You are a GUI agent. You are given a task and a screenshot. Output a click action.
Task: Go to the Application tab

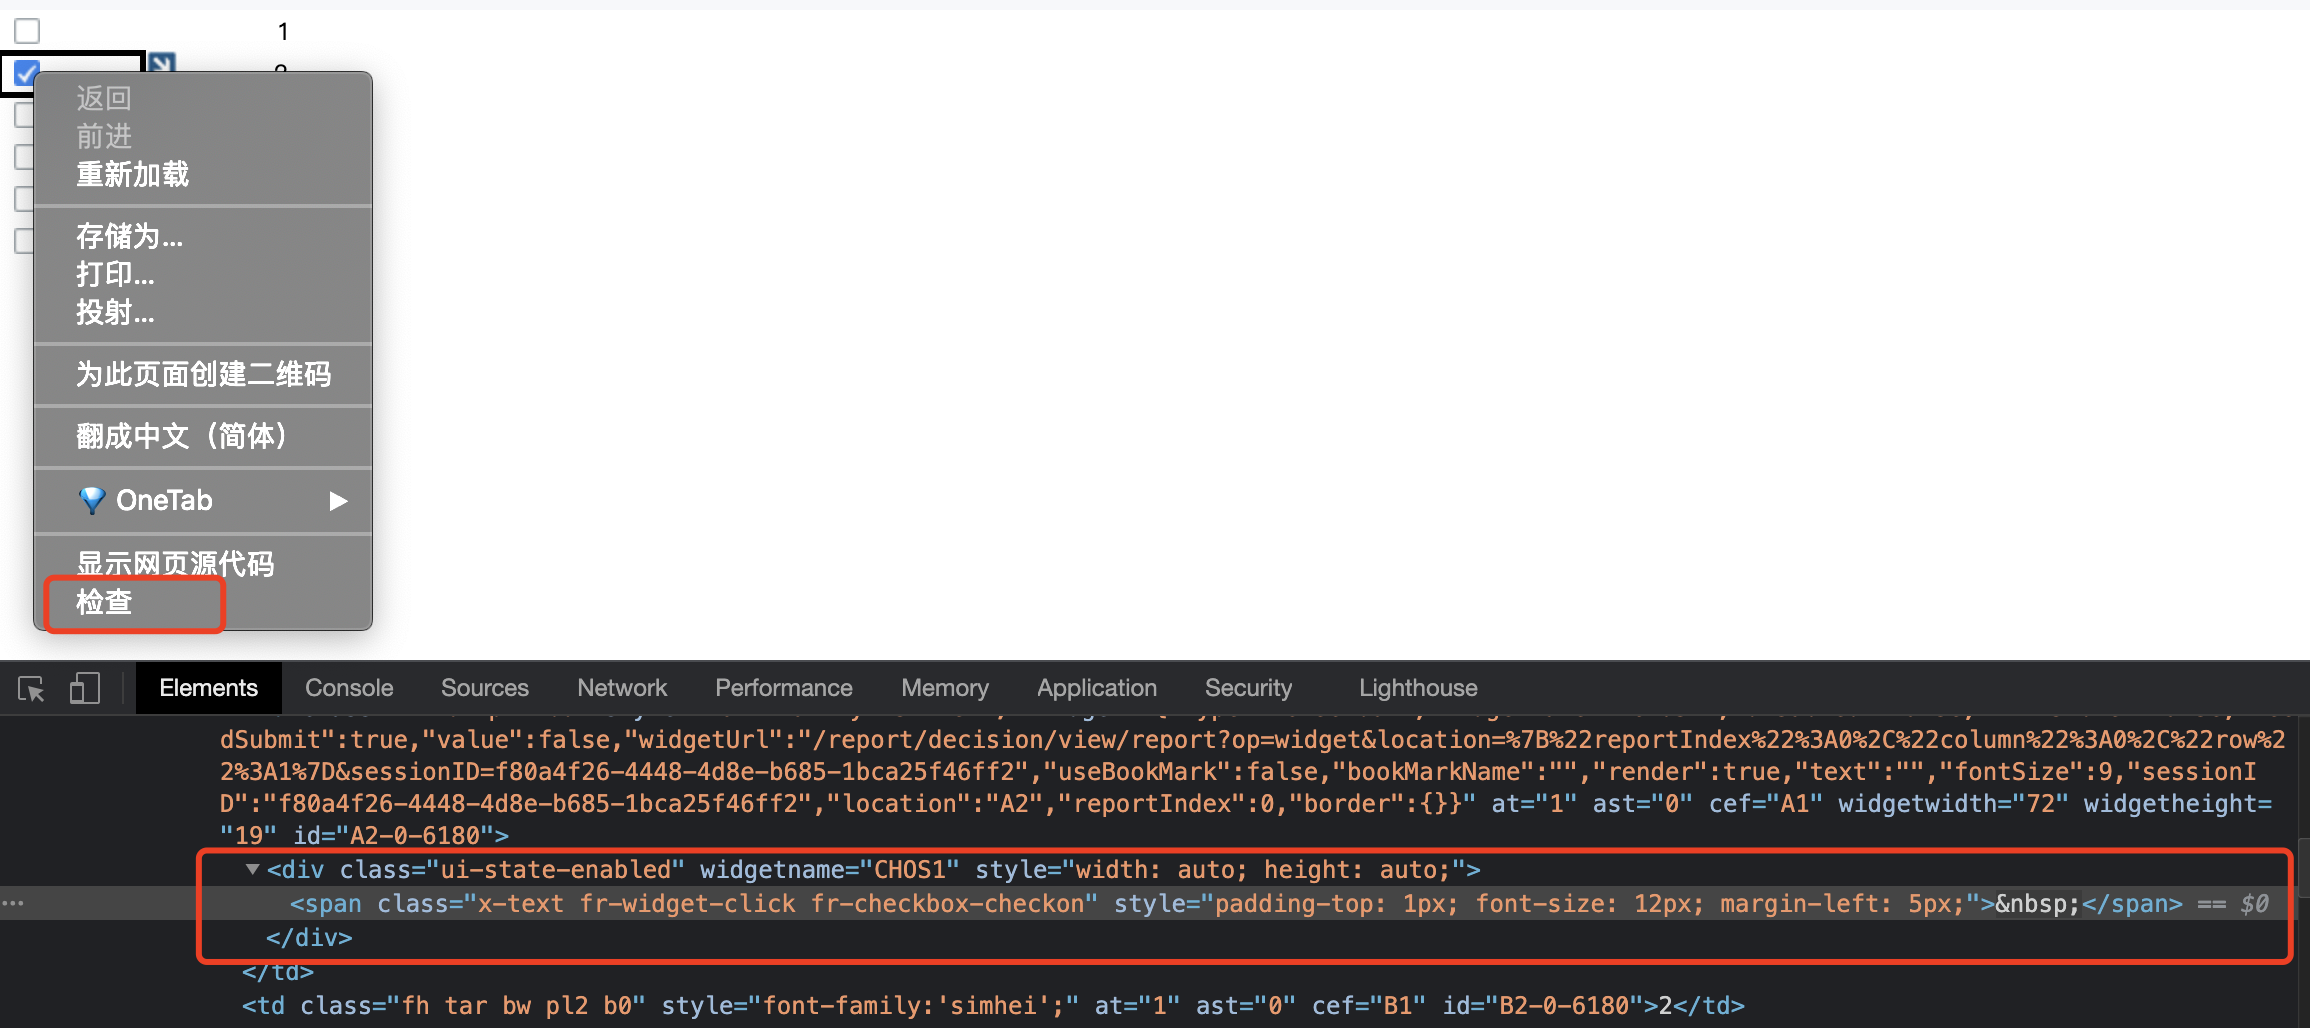point(1096,688)
